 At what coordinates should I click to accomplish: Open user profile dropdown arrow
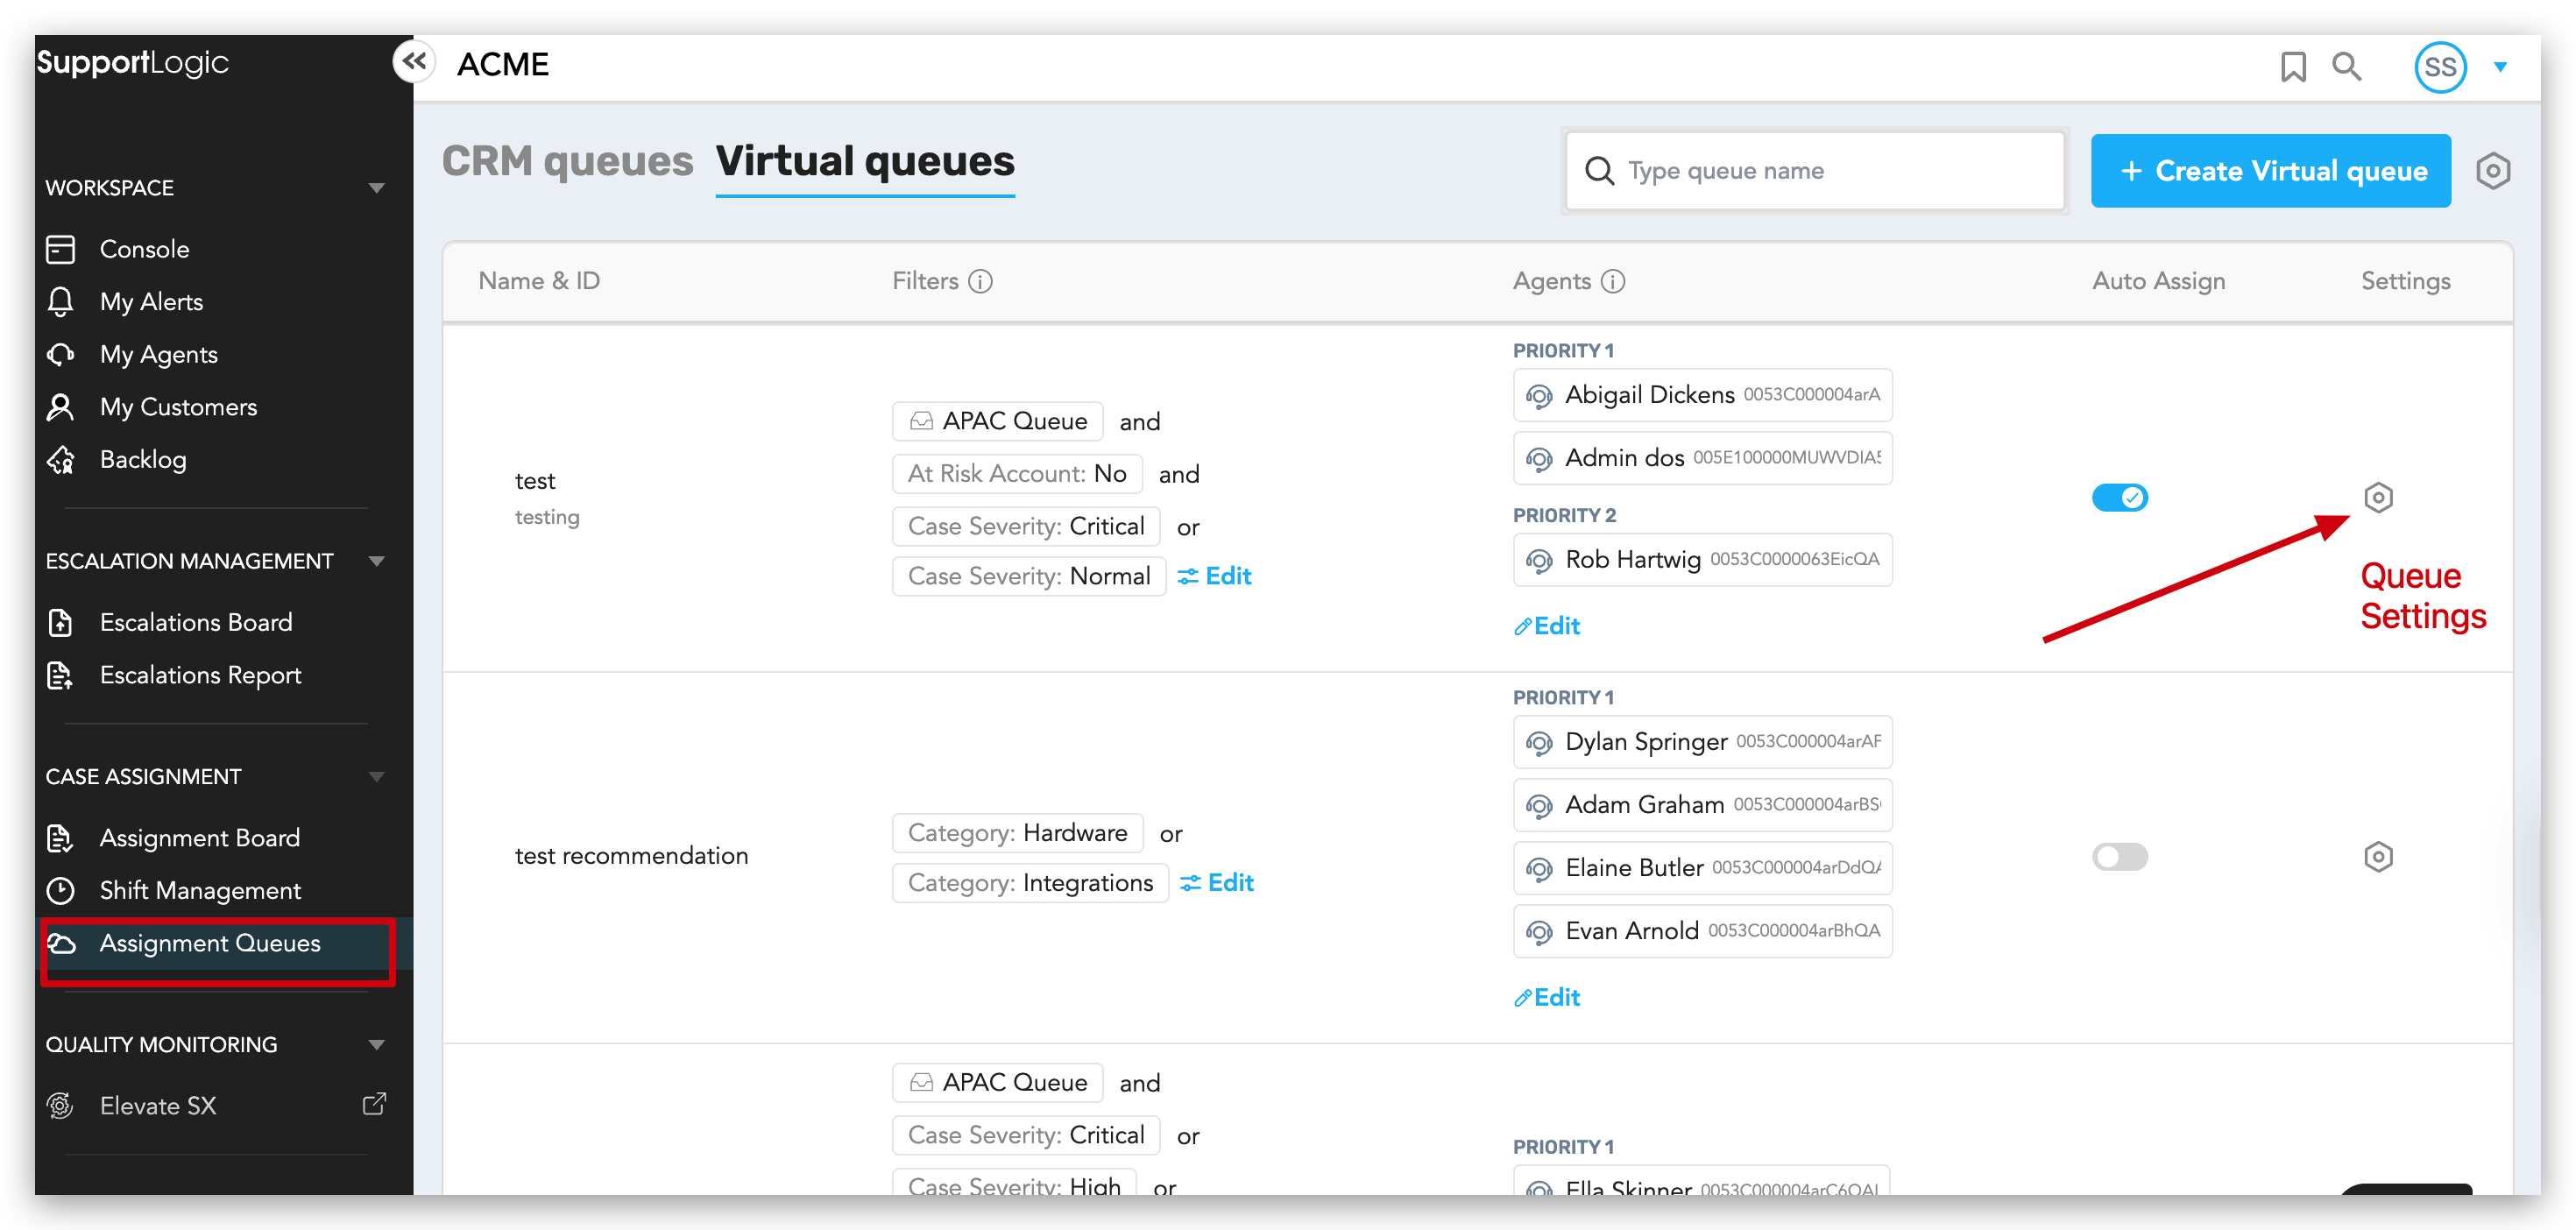(2500, 67)
